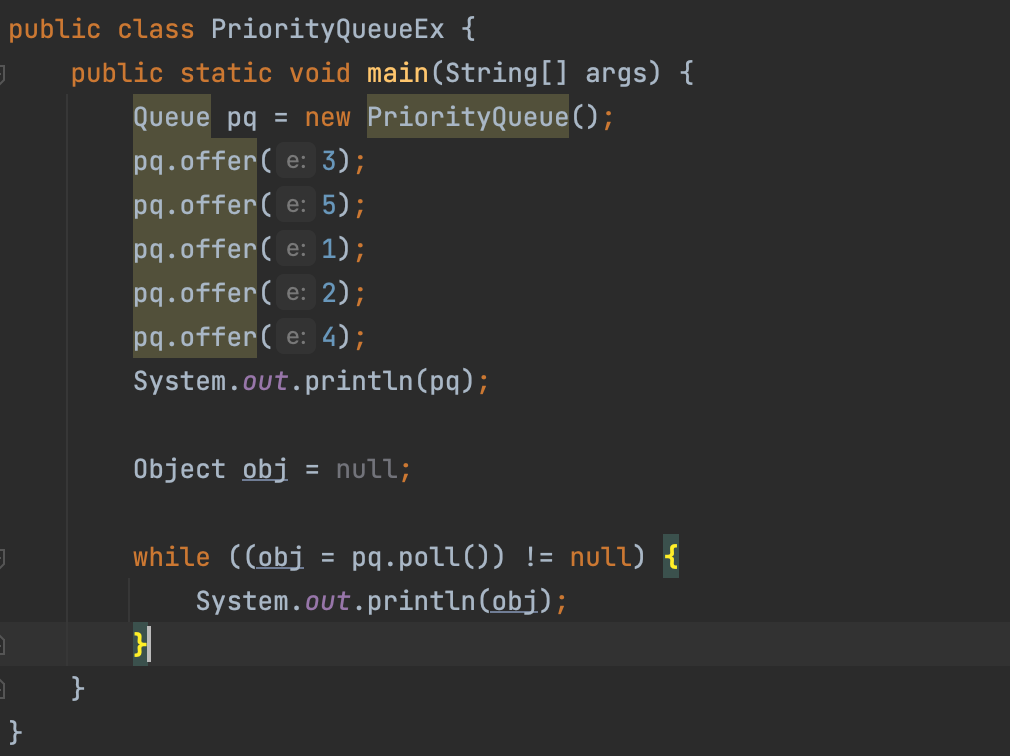Click underlined obj in Object declaration
Screen dimensions: 1010x756
coord(265,469)
